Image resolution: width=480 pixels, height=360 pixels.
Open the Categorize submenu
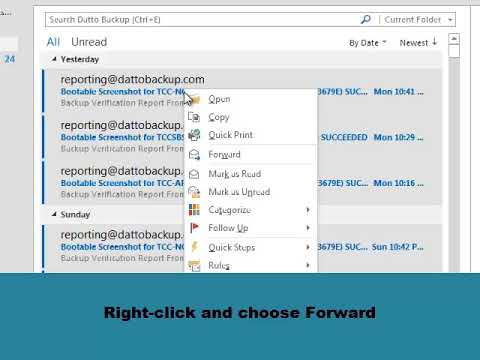251,210
